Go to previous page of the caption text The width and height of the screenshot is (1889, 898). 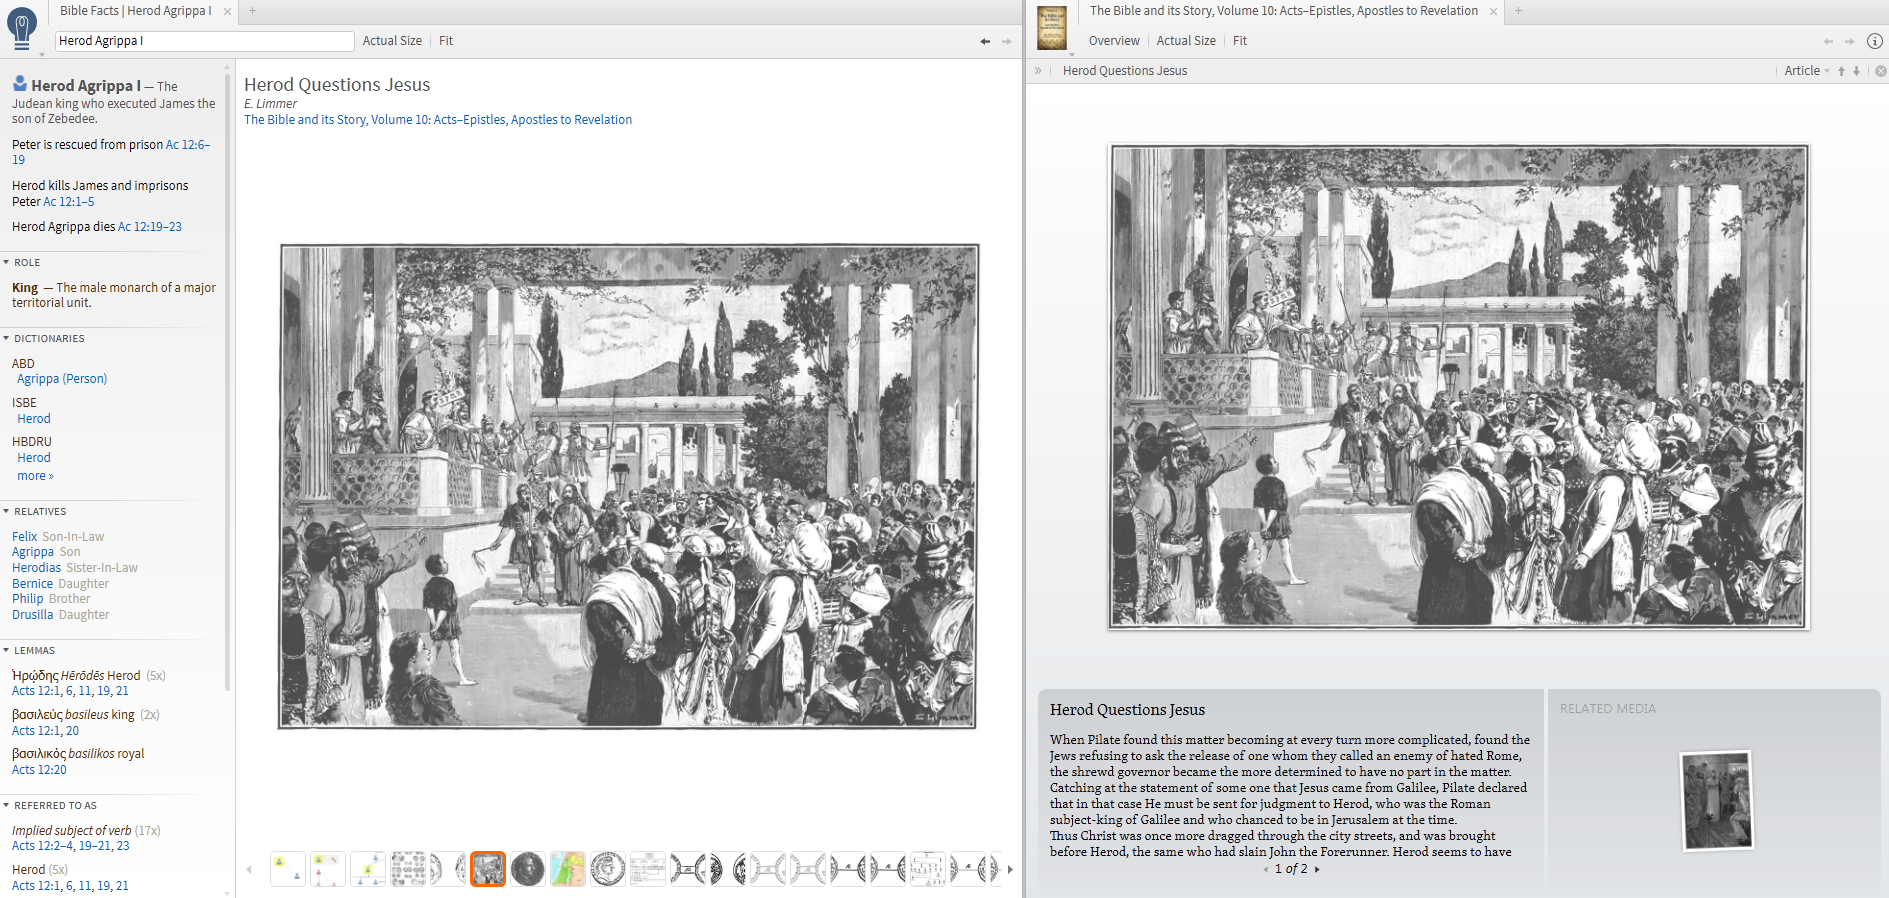[x=1265, y=869]
